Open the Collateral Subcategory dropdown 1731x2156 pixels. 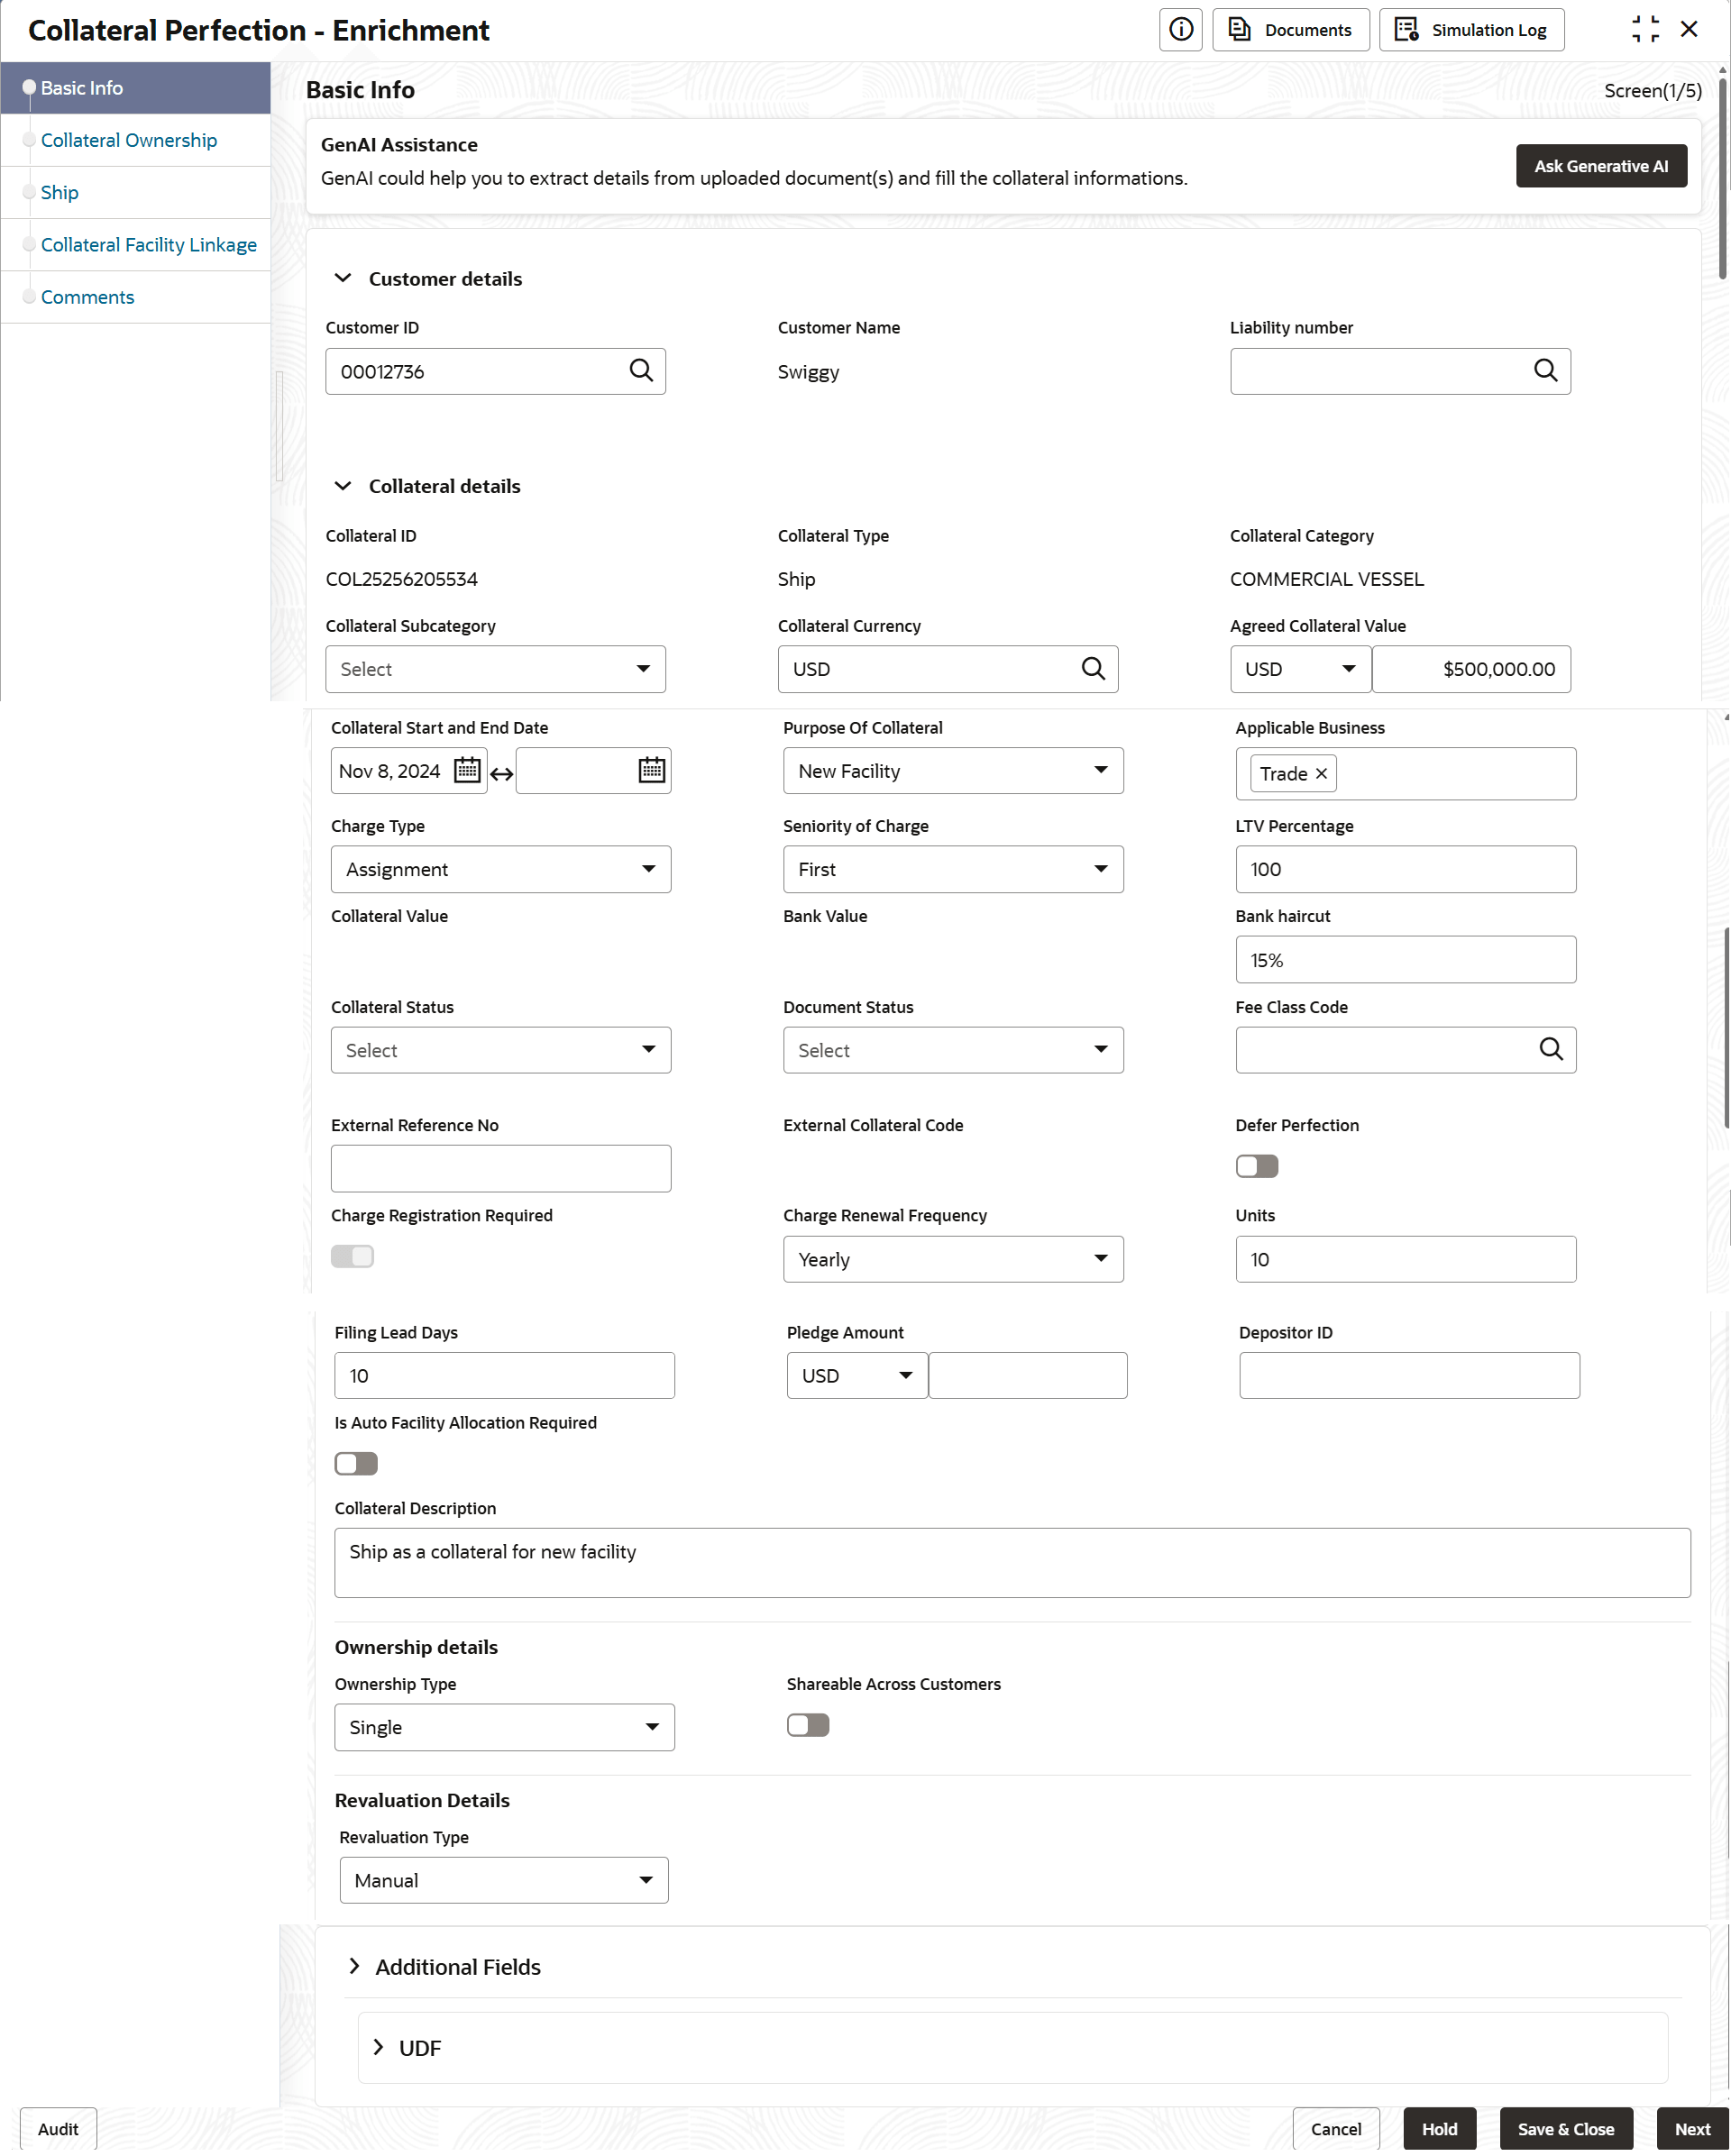[x=495, y=669]
